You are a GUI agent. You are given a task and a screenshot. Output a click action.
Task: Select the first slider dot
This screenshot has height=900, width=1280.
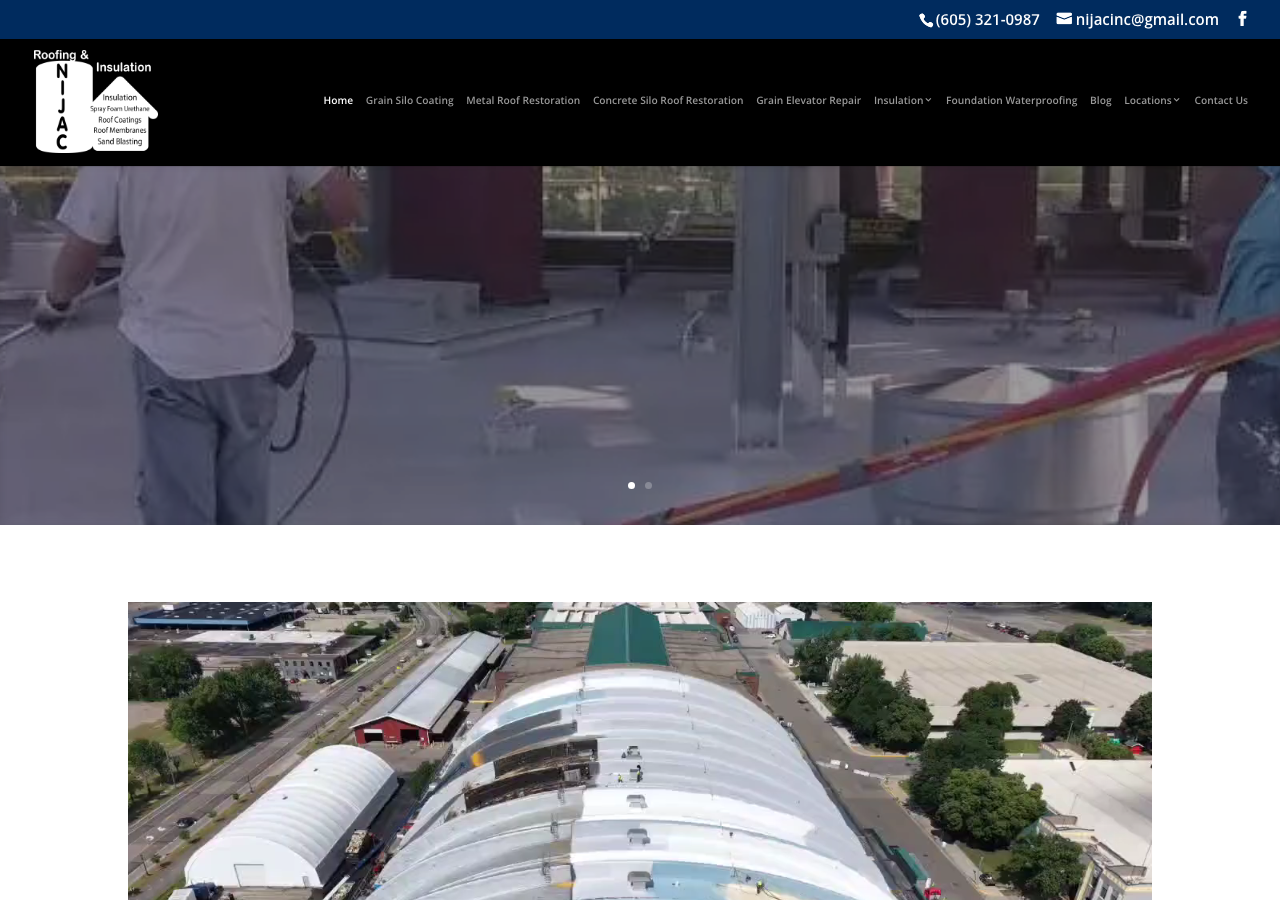coord(631,485)
